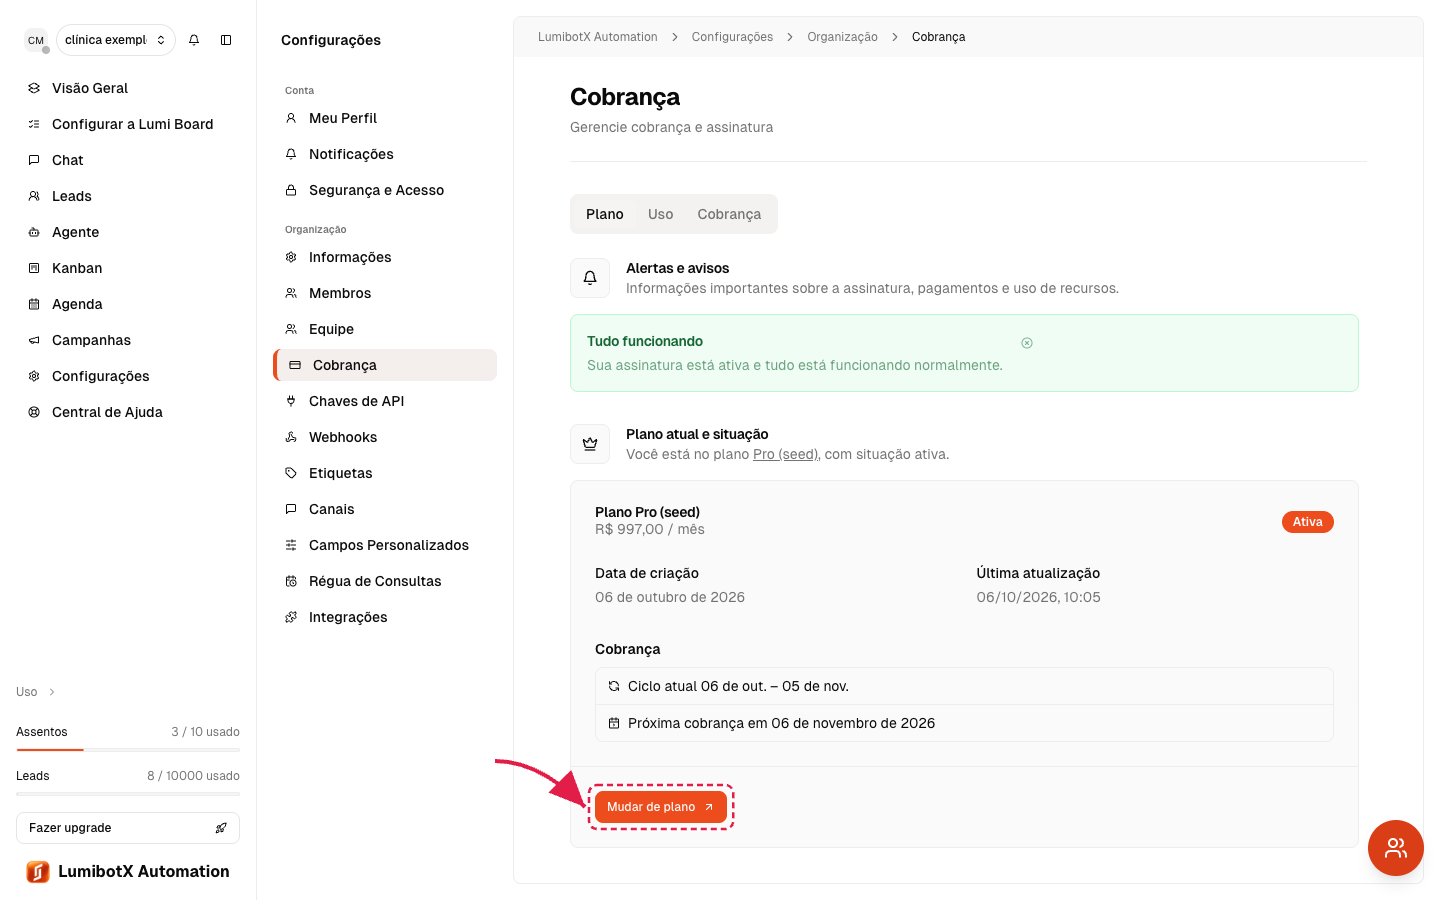Viewport: 1440px width, 900px height.
Task: Open Notificações settings
Action: coord(385,154)
